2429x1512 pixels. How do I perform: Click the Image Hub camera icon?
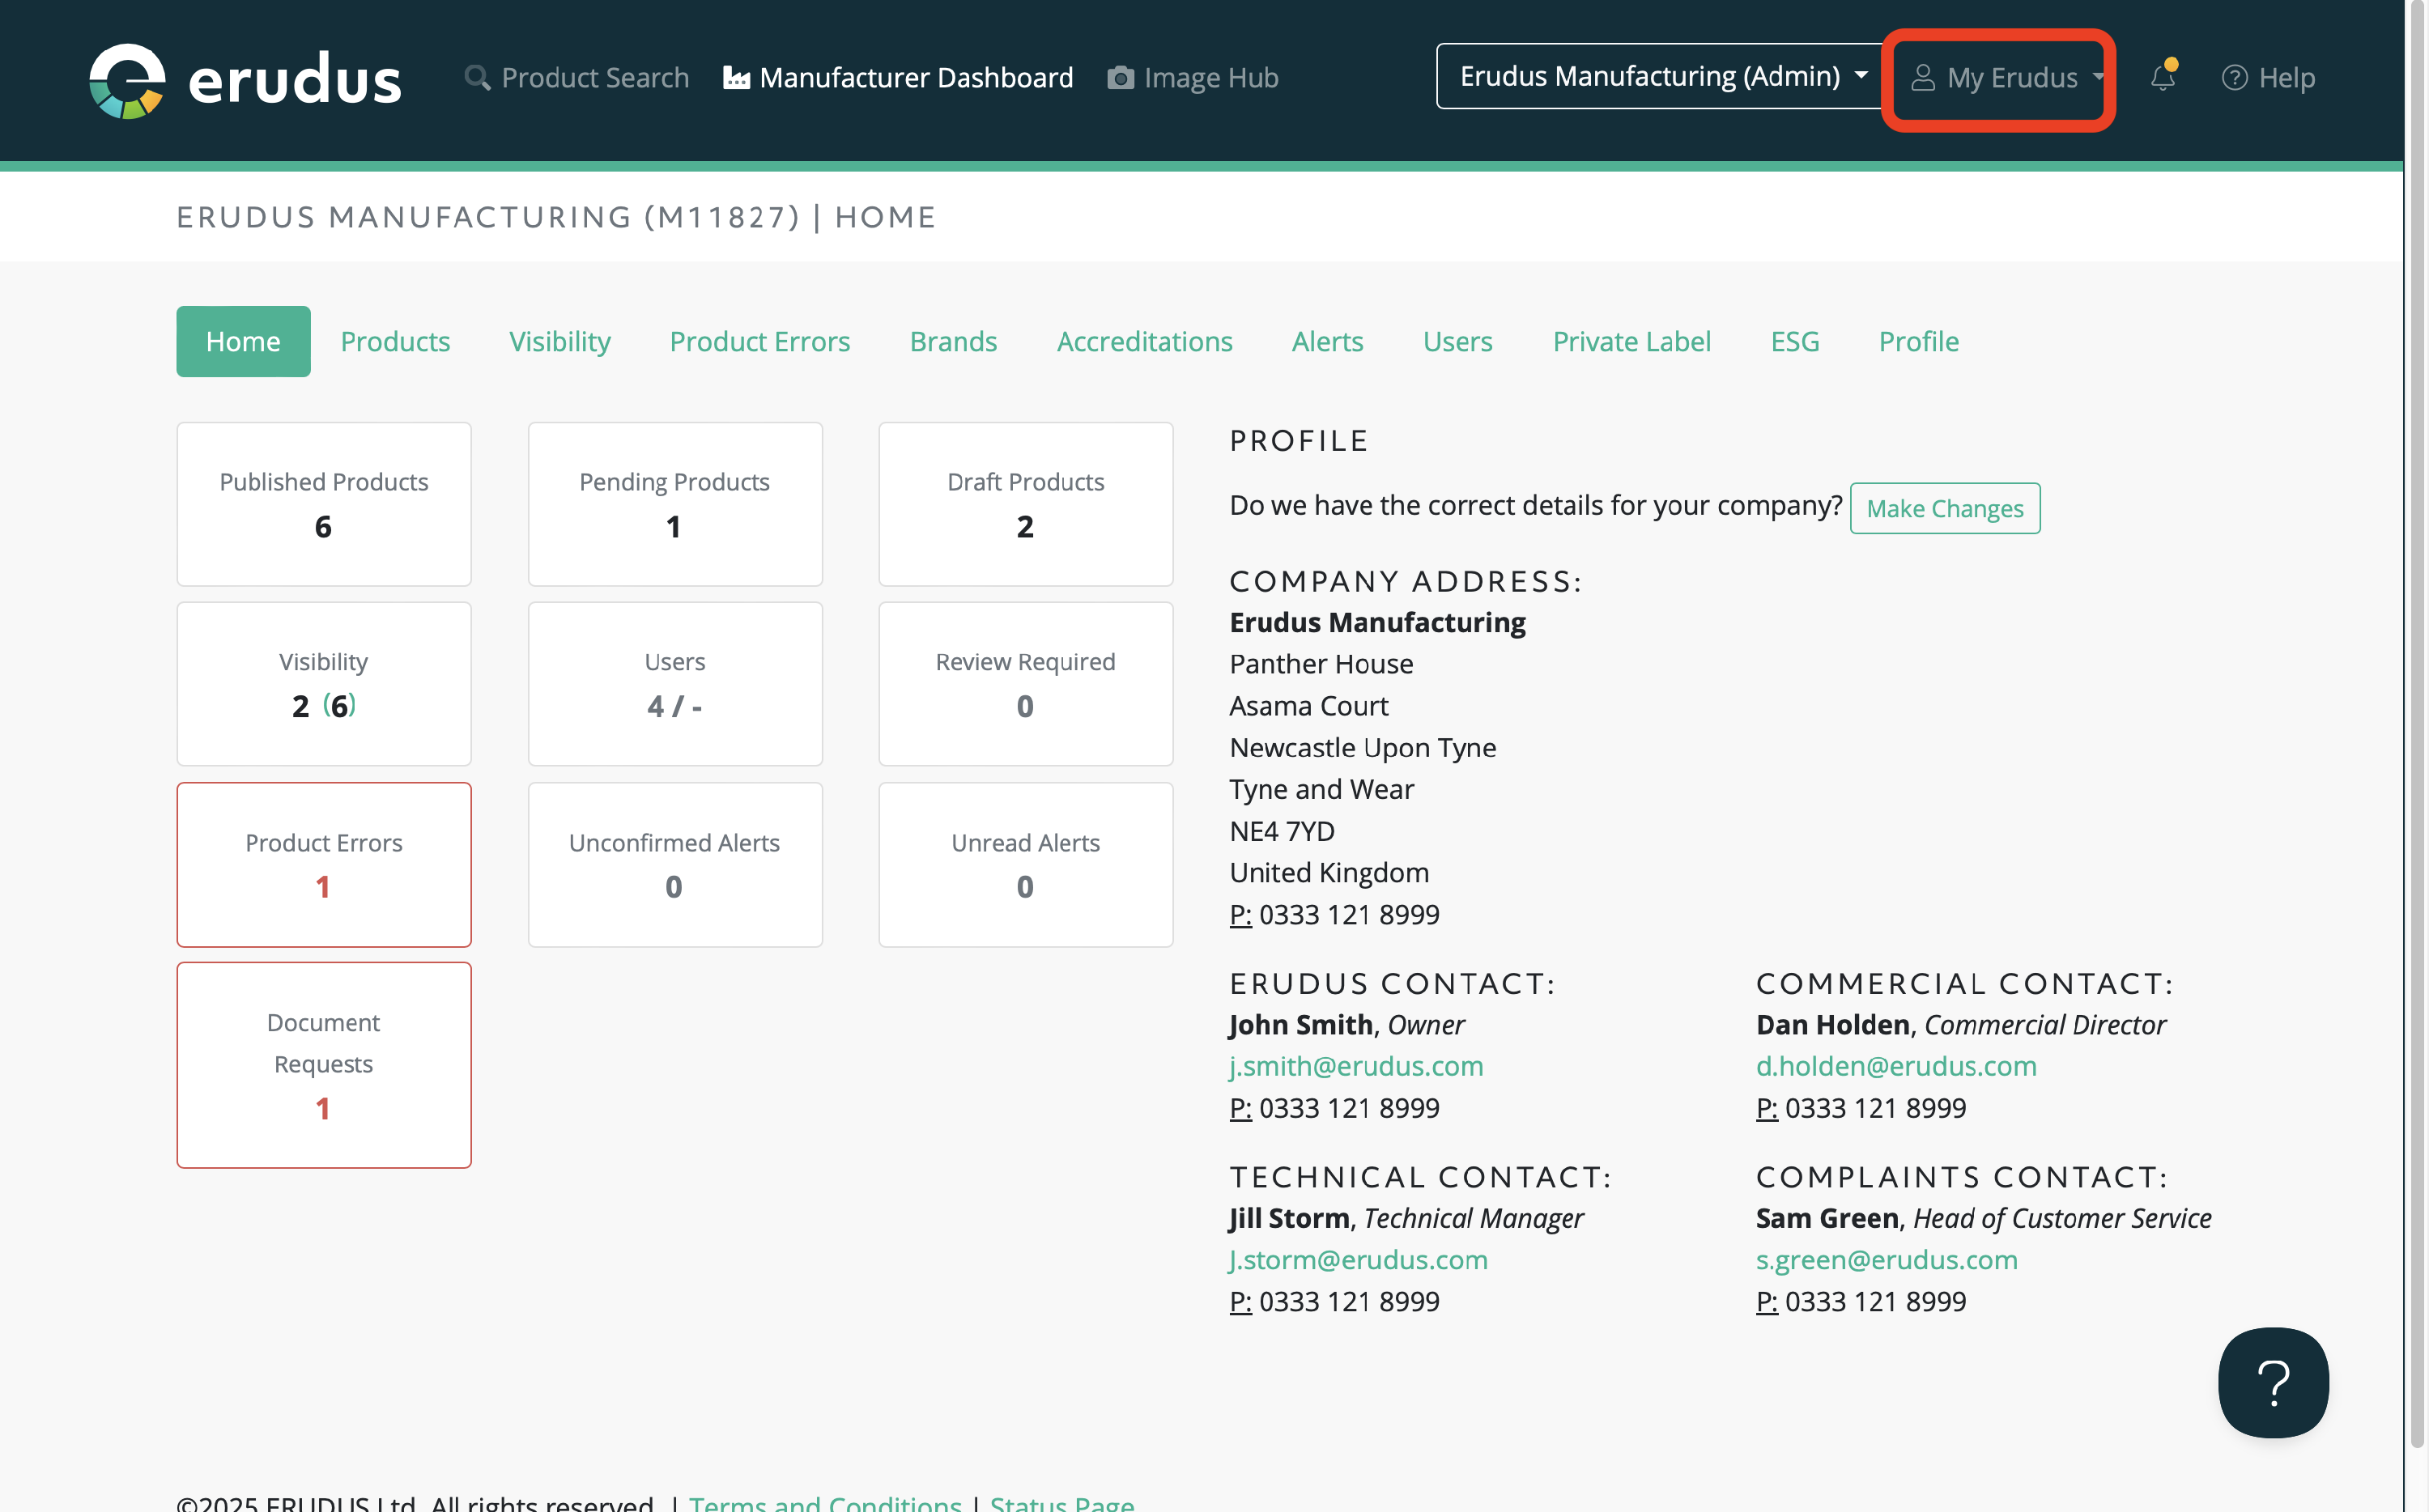pos(1120,77)
